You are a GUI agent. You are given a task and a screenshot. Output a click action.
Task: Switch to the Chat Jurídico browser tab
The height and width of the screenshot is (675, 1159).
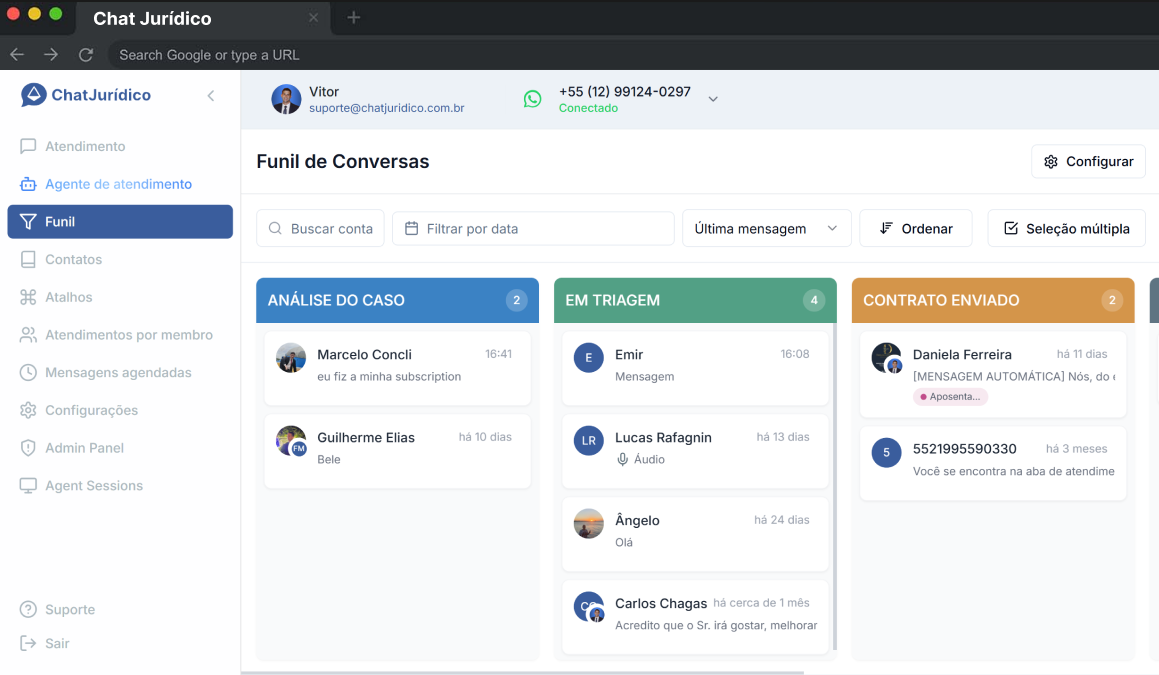(150, 18)
